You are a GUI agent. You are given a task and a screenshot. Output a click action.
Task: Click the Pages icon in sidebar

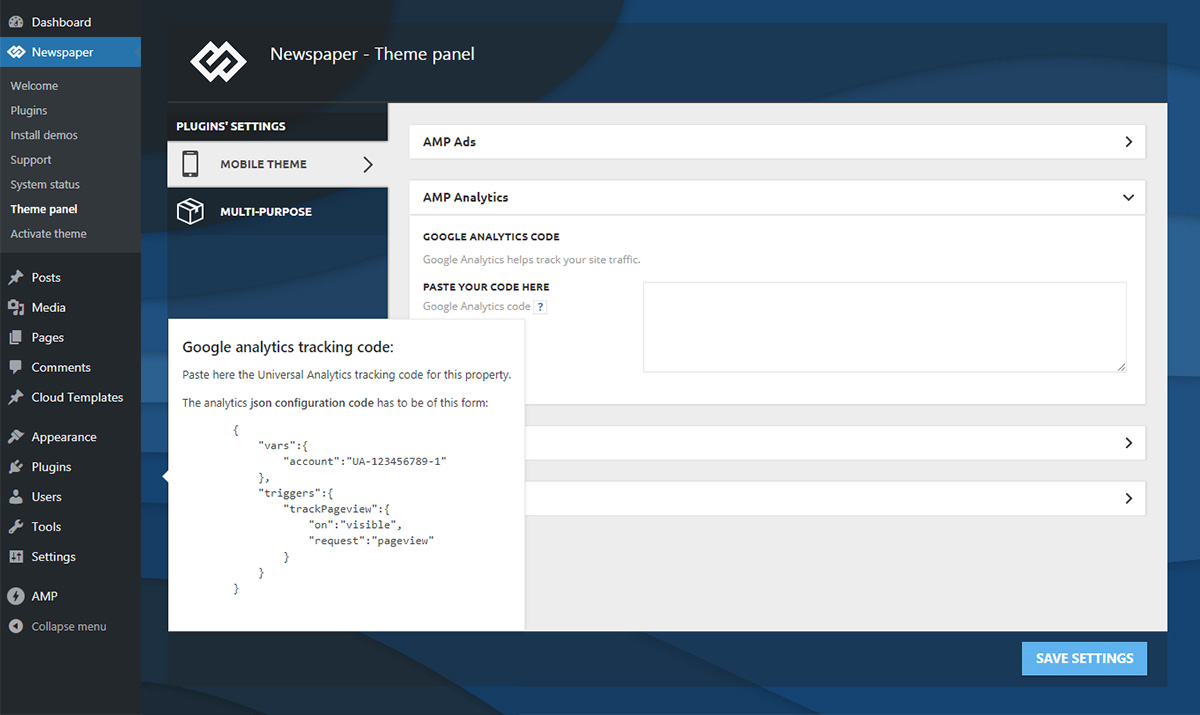click(x=16, y=338)
